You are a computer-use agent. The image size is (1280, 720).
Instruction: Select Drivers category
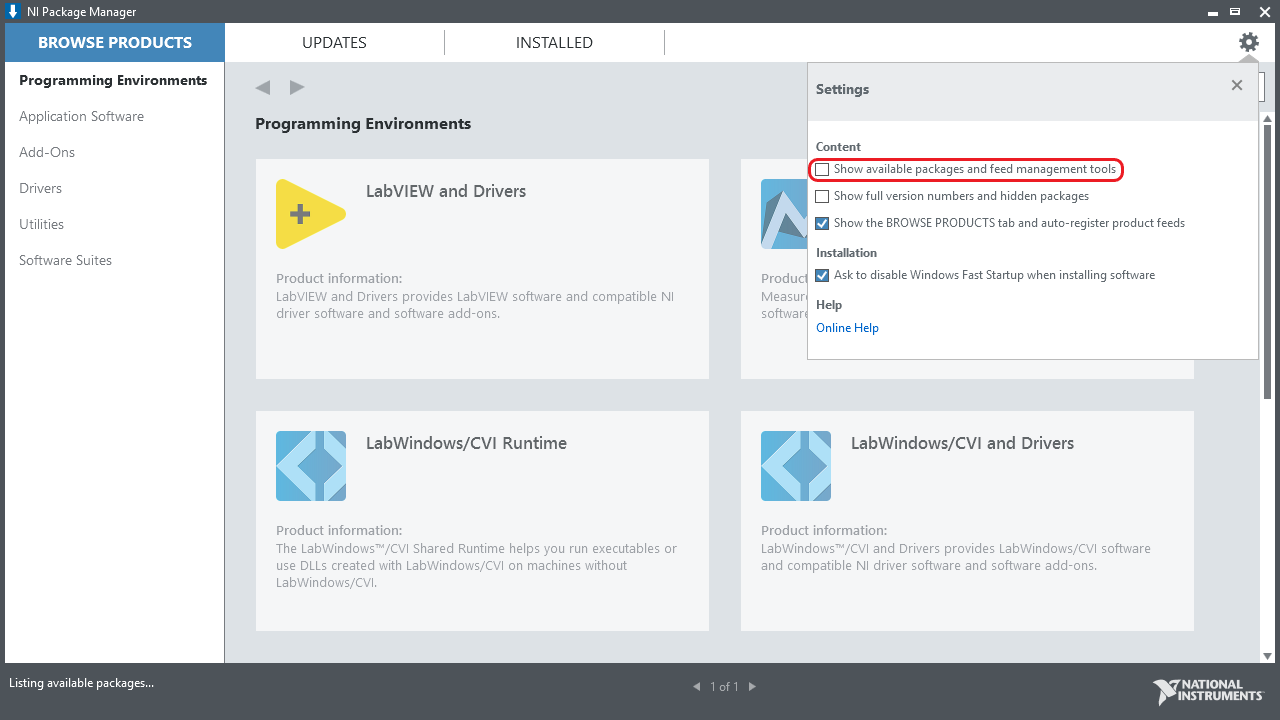coord(40,188)
